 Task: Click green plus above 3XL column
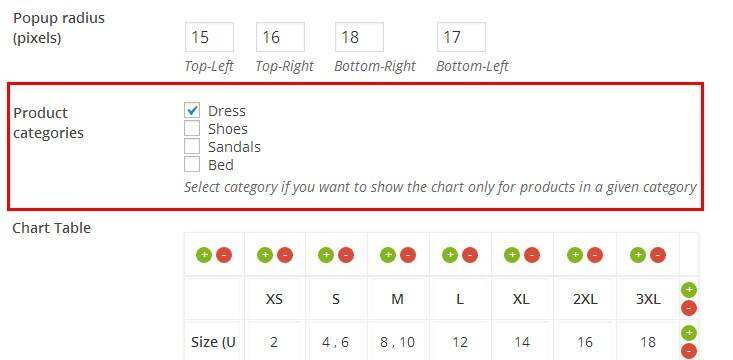[638, 255]
